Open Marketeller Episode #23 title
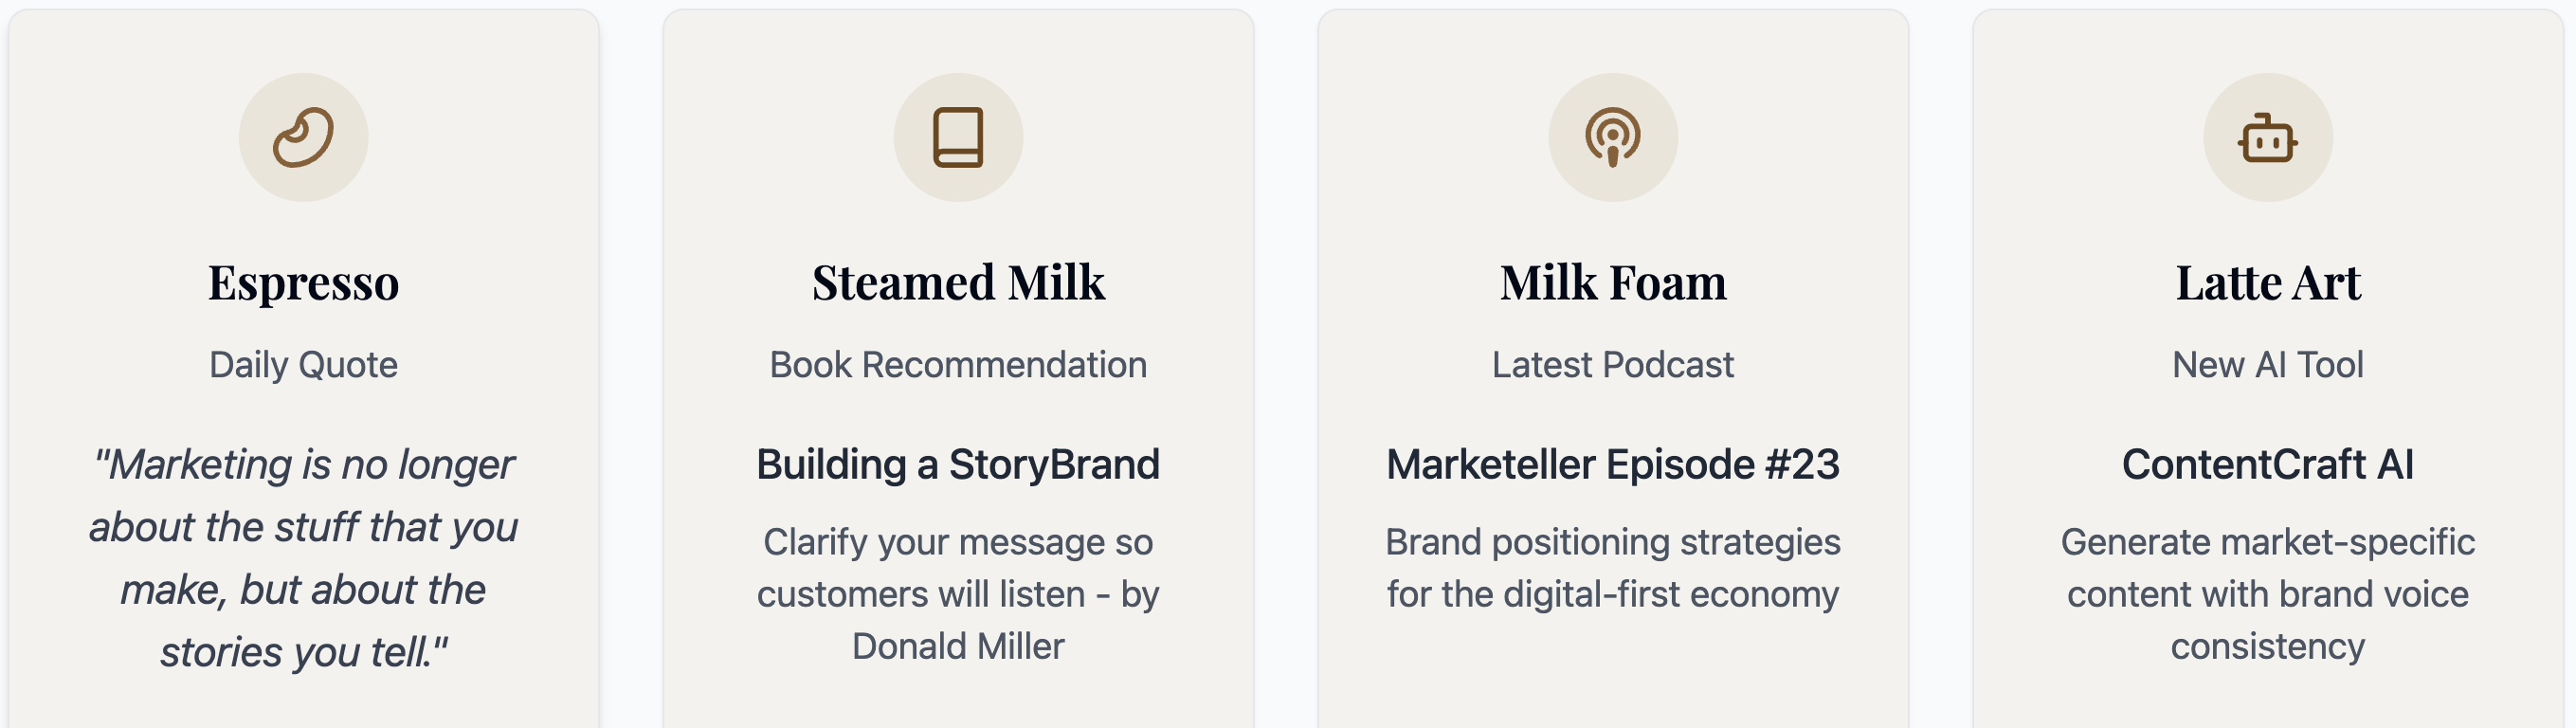The width and height of the screenshot is (2576, 728). click(1612, 464)
